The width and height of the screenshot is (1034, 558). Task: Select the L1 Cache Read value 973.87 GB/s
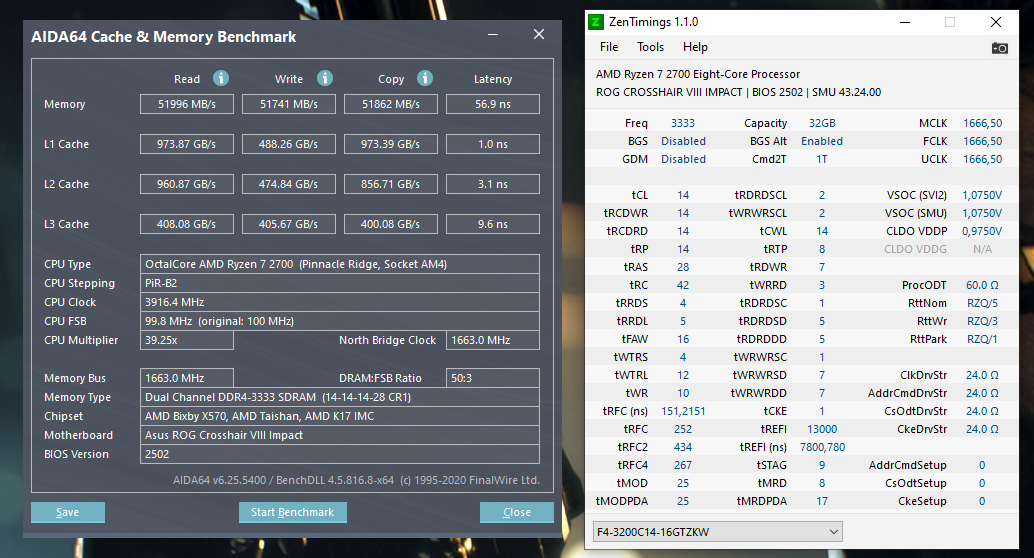click(x=187, y=144)
